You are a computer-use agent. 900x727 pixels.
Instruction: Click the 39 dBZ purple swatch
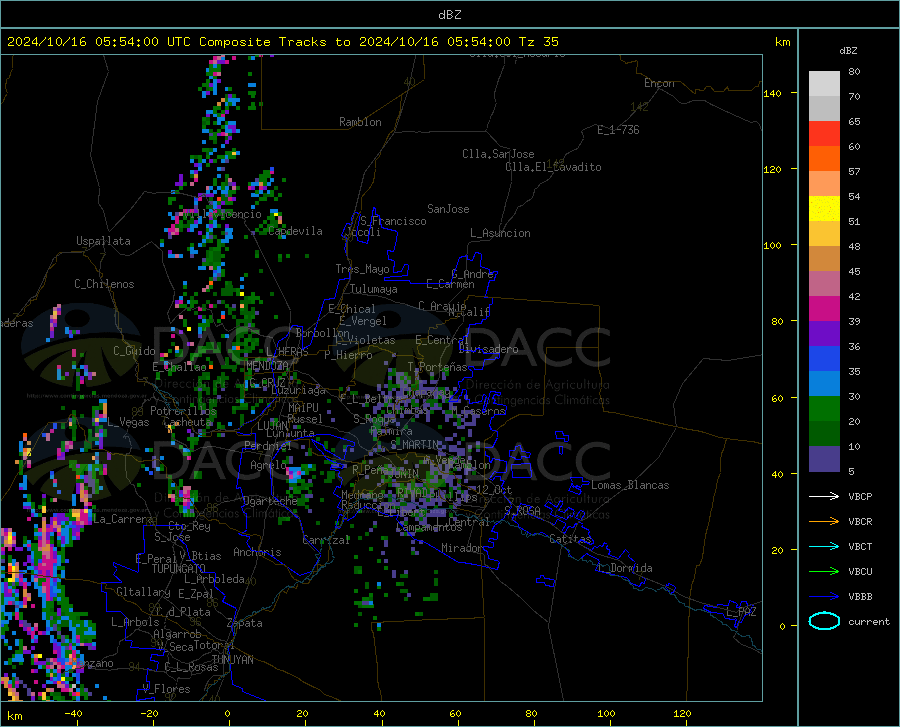824,334
